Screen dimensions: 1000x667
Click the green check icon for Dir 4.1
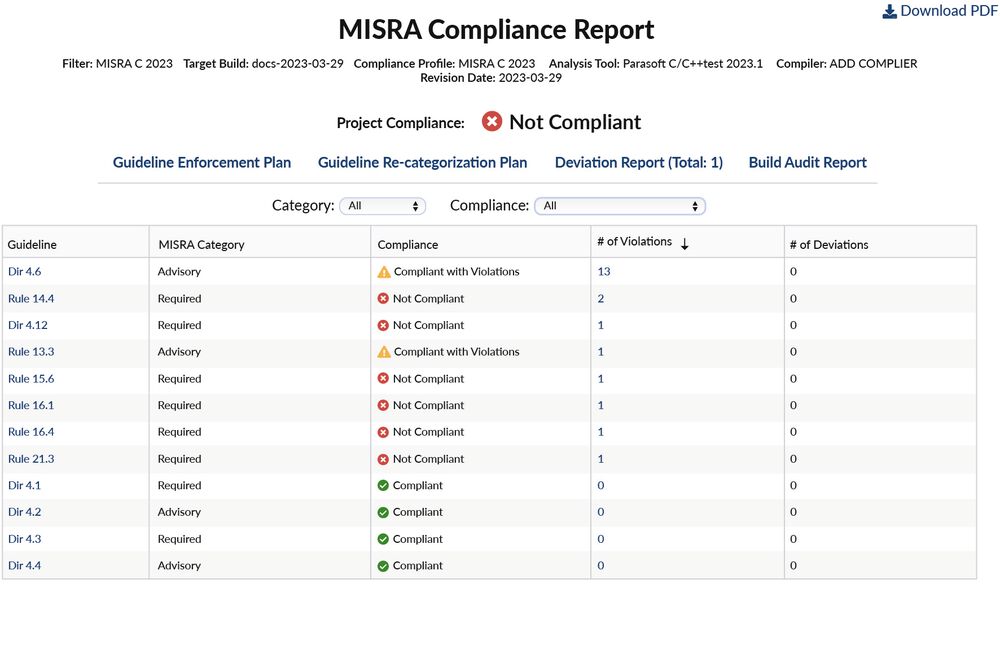pos(383,486)
